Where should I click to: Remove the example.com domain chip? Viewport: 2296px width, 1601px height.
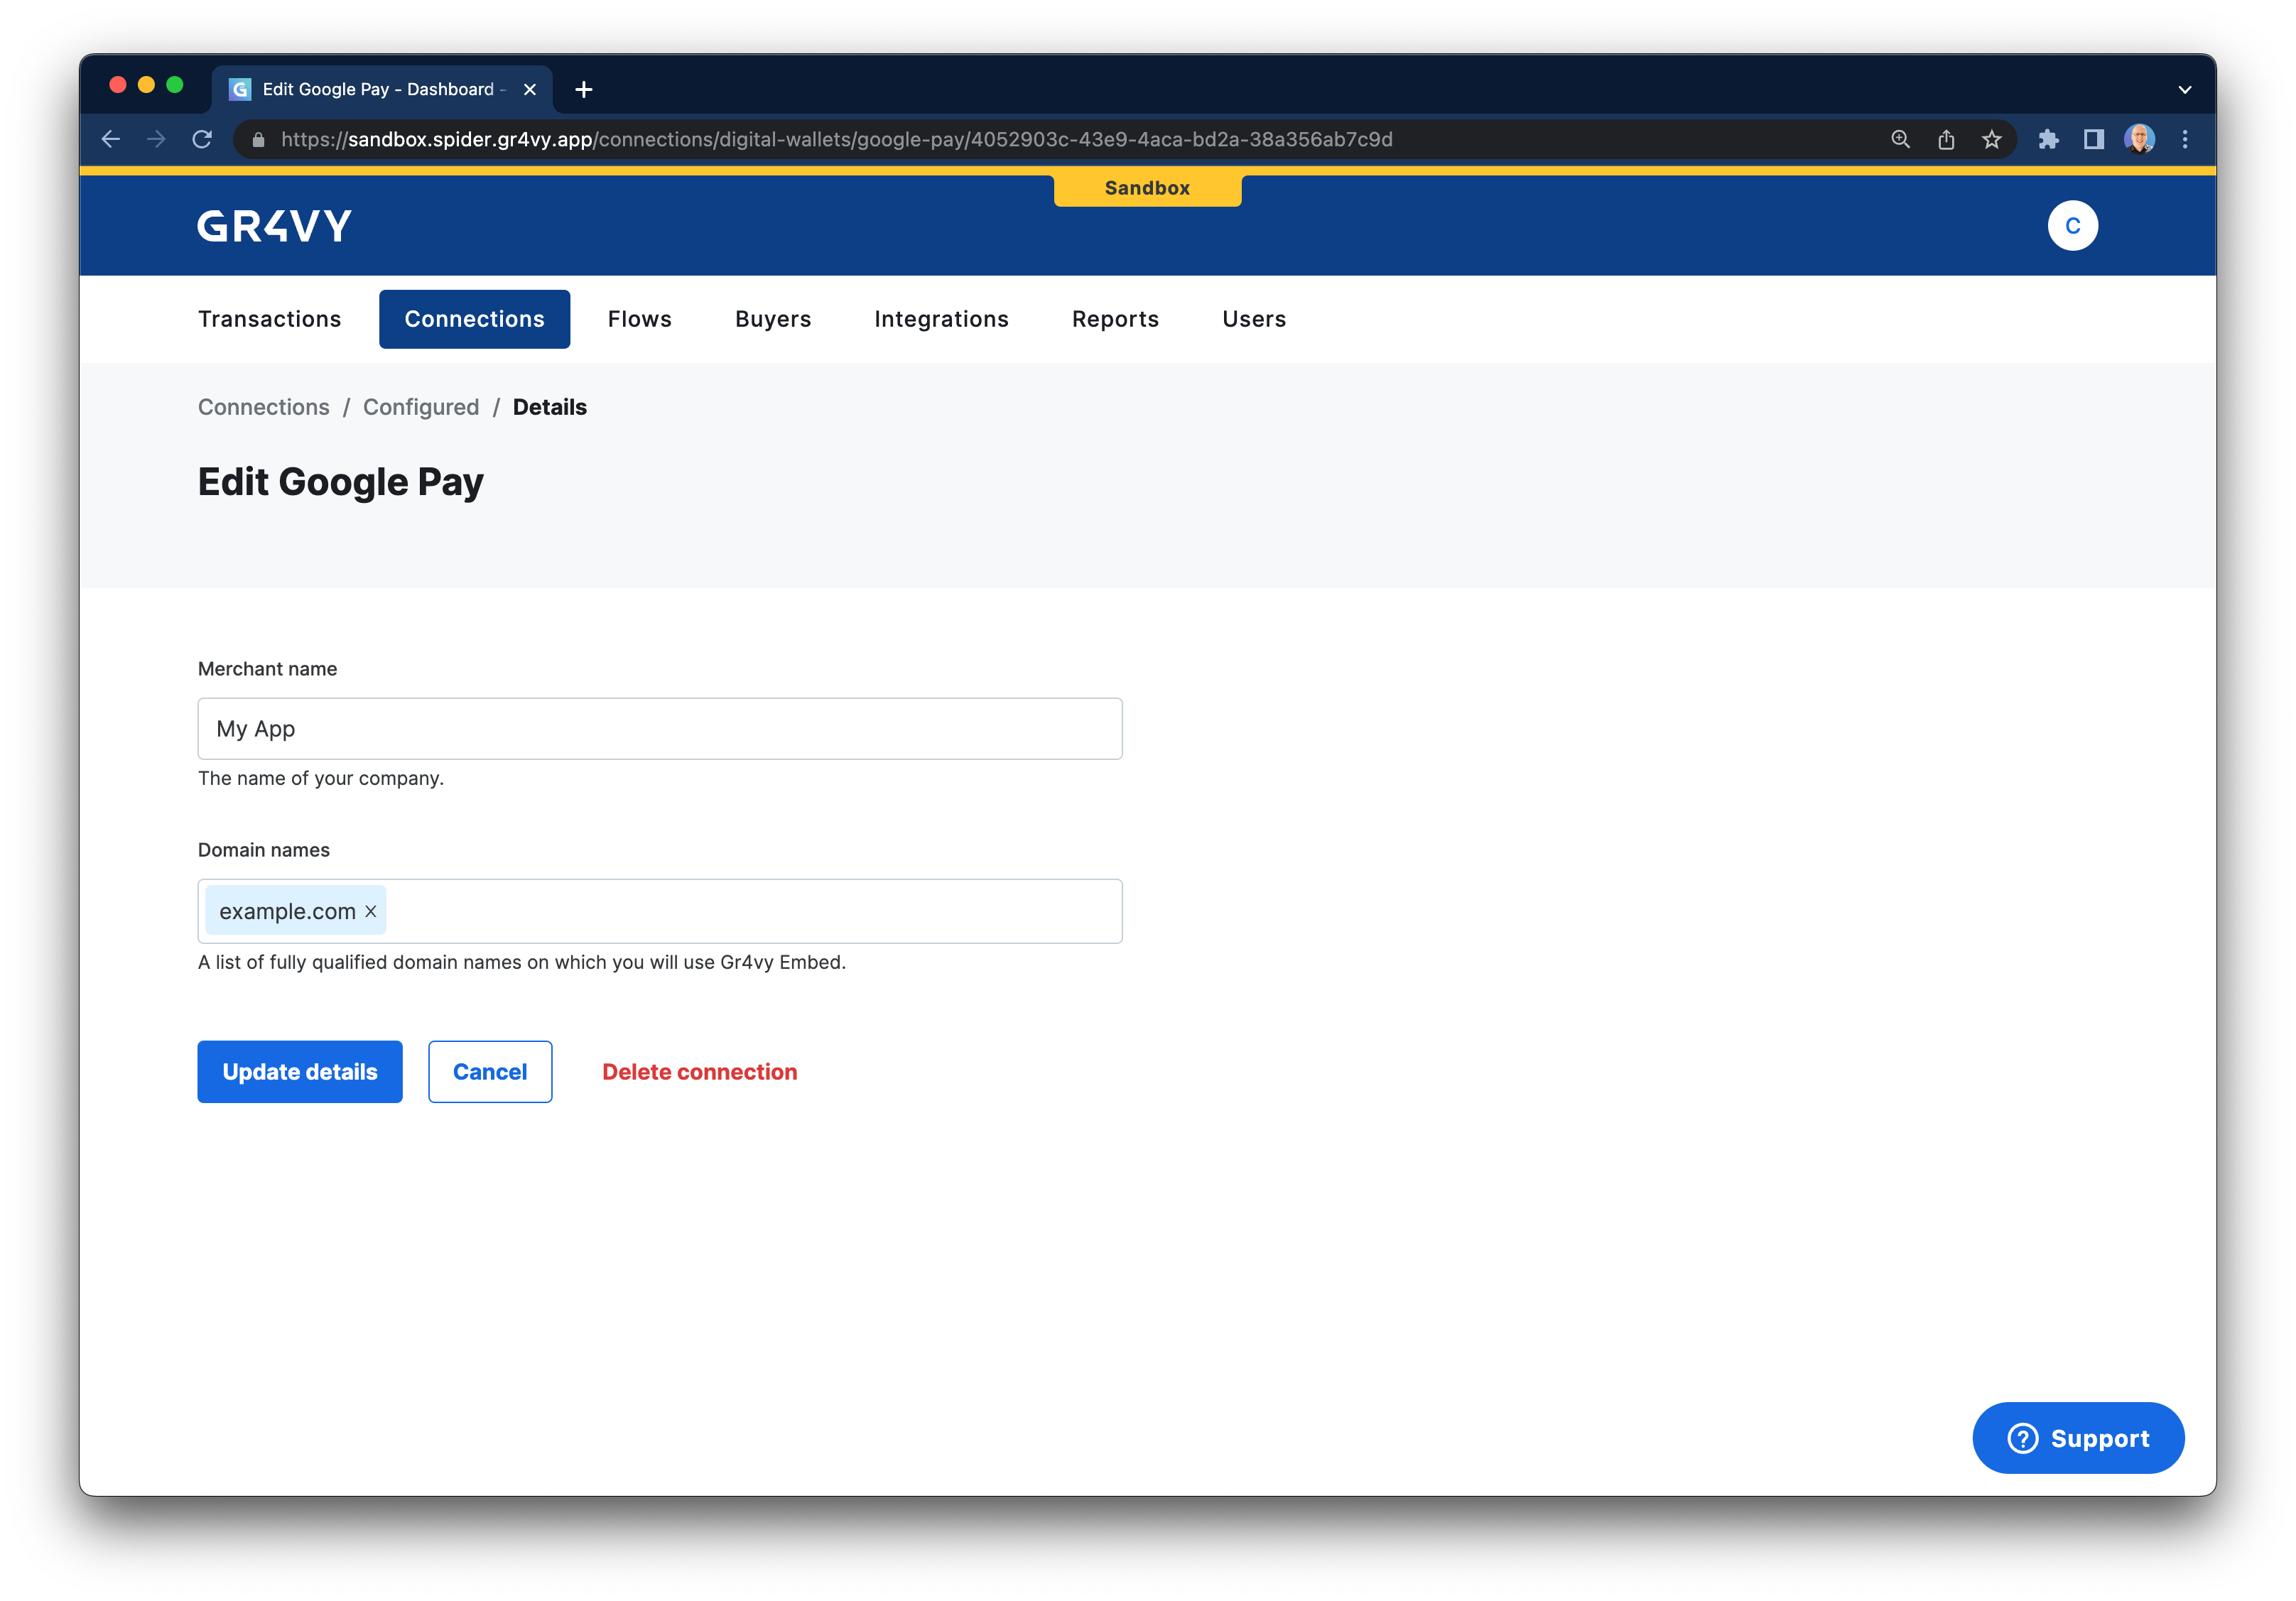[x=371, y=911]
